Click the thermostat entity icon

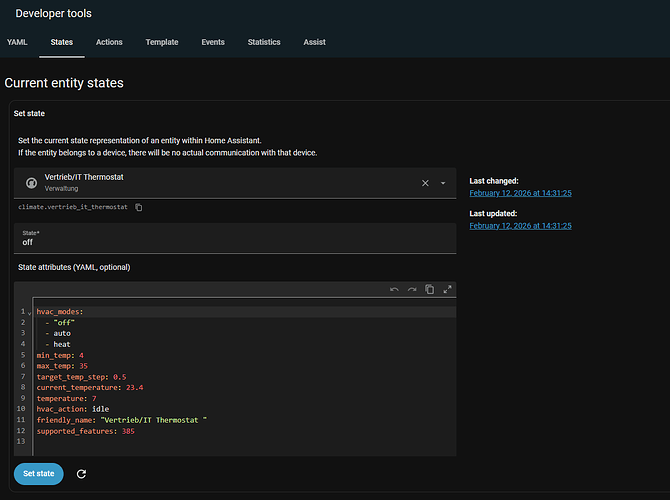click(31, 183)
